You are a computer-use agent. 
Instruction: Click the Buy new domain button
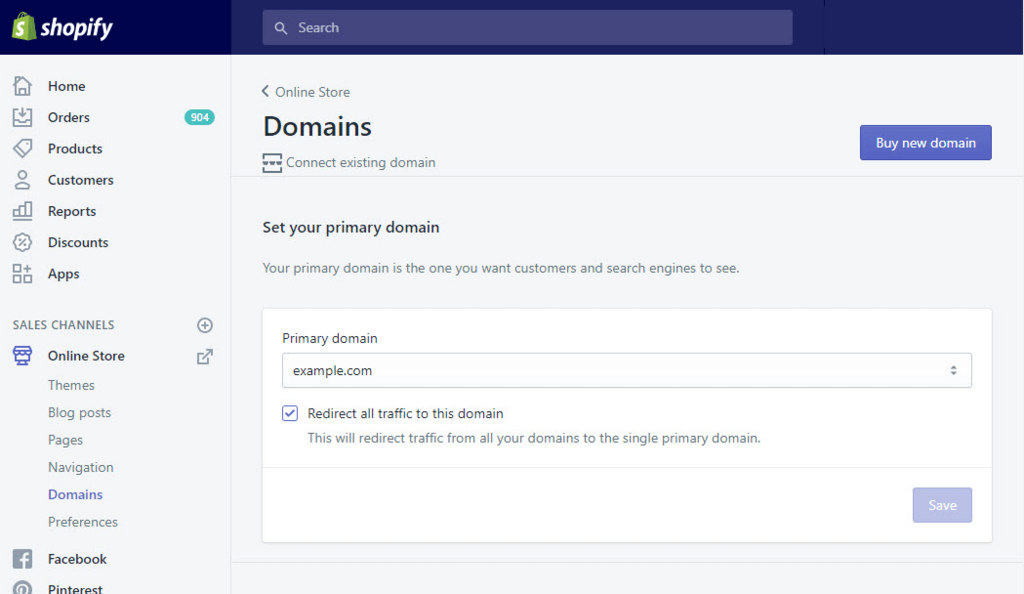(x=925, y=142)
